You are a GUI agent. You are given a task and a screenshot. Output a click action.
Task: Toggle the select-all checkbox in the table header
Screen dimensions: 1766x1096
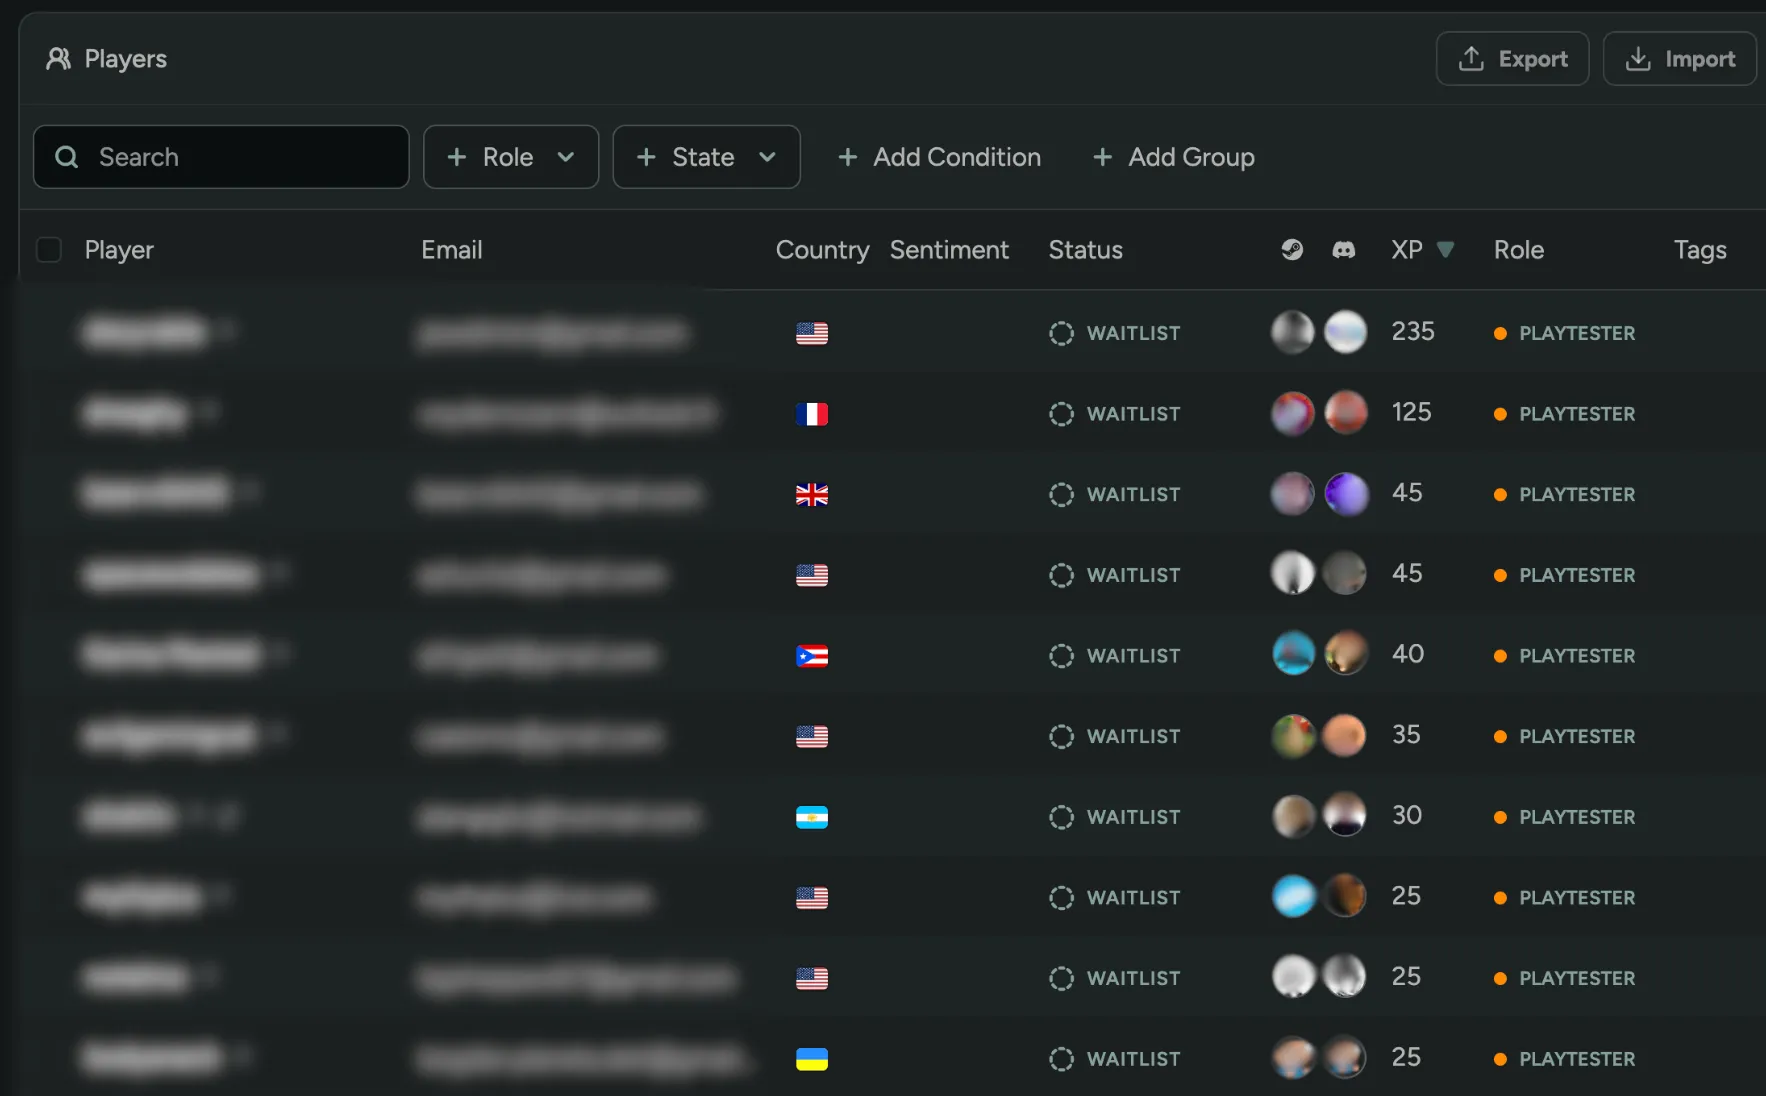pyautogui.click(x=48, y=249)
